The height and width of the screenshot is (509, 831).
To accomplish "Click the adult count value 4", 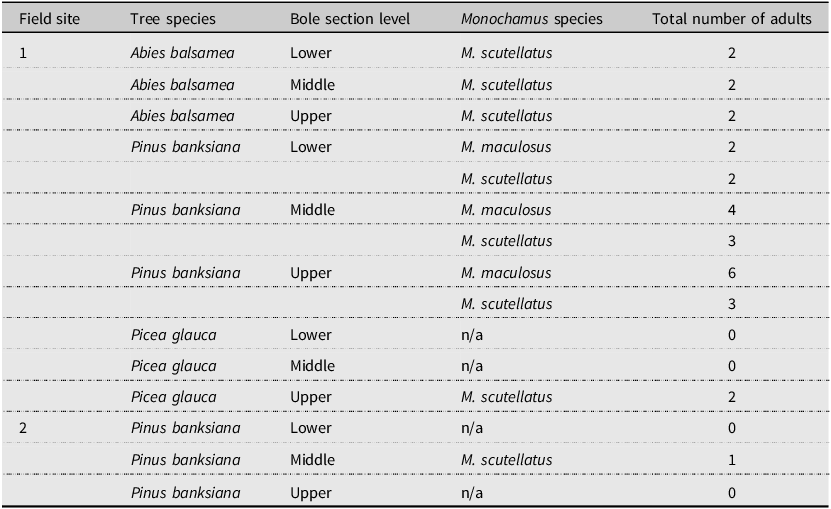I will pos(732,210).
